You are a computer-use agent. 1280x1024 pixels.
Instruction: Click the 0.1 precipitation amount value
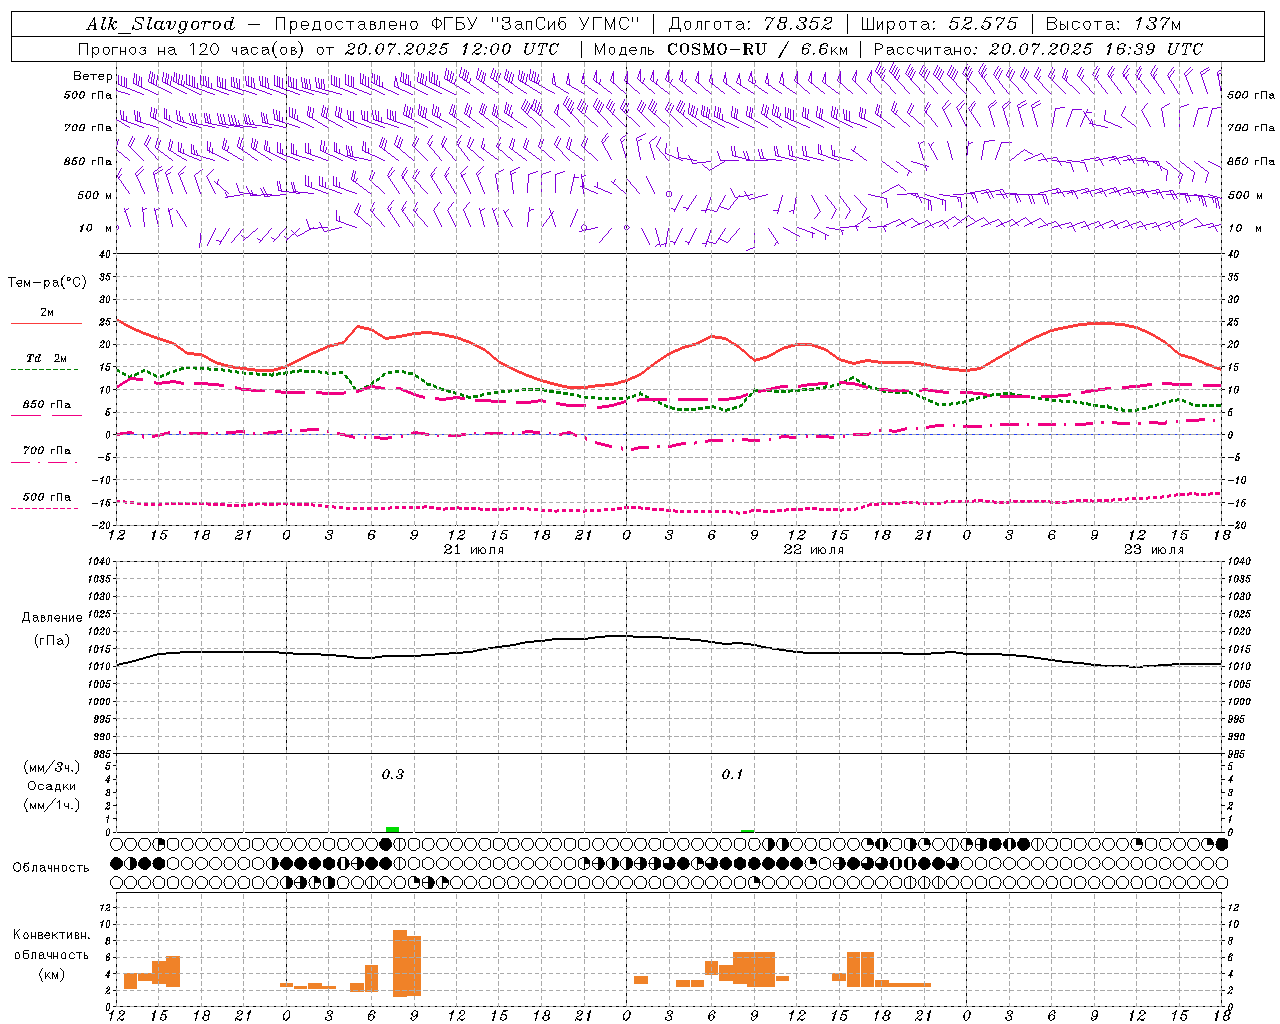[x=733, y=774]
